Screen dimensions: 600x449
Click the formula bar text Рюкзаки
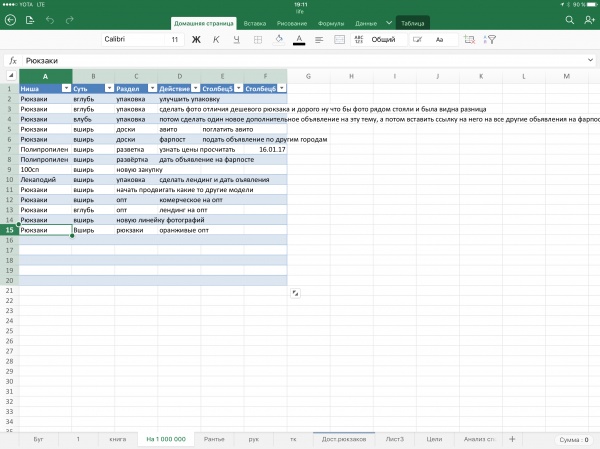coord(42,60)
